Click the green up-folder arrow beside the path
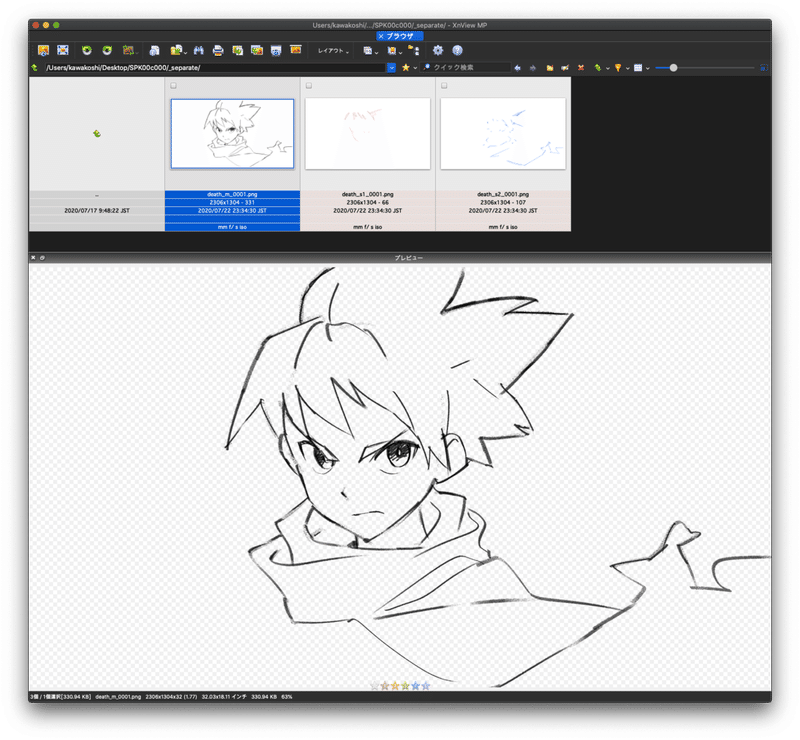This screenshot has width=800, height=740. (x=35, y=67)
